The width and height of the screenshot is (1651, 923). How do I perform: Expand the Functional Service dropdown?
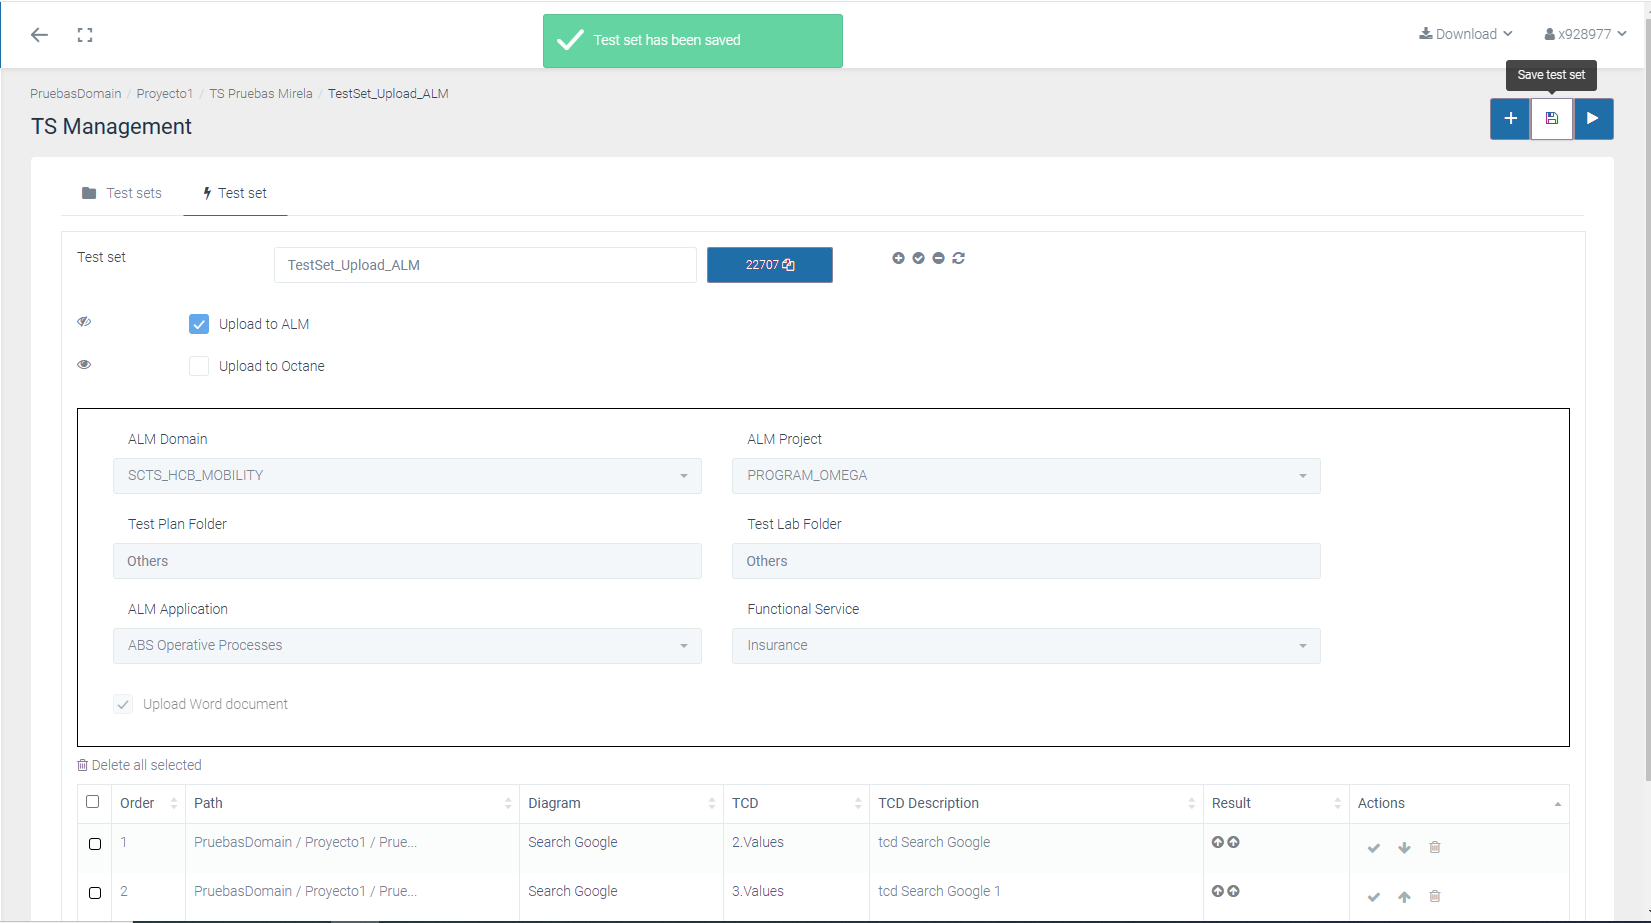point(1025,646)
